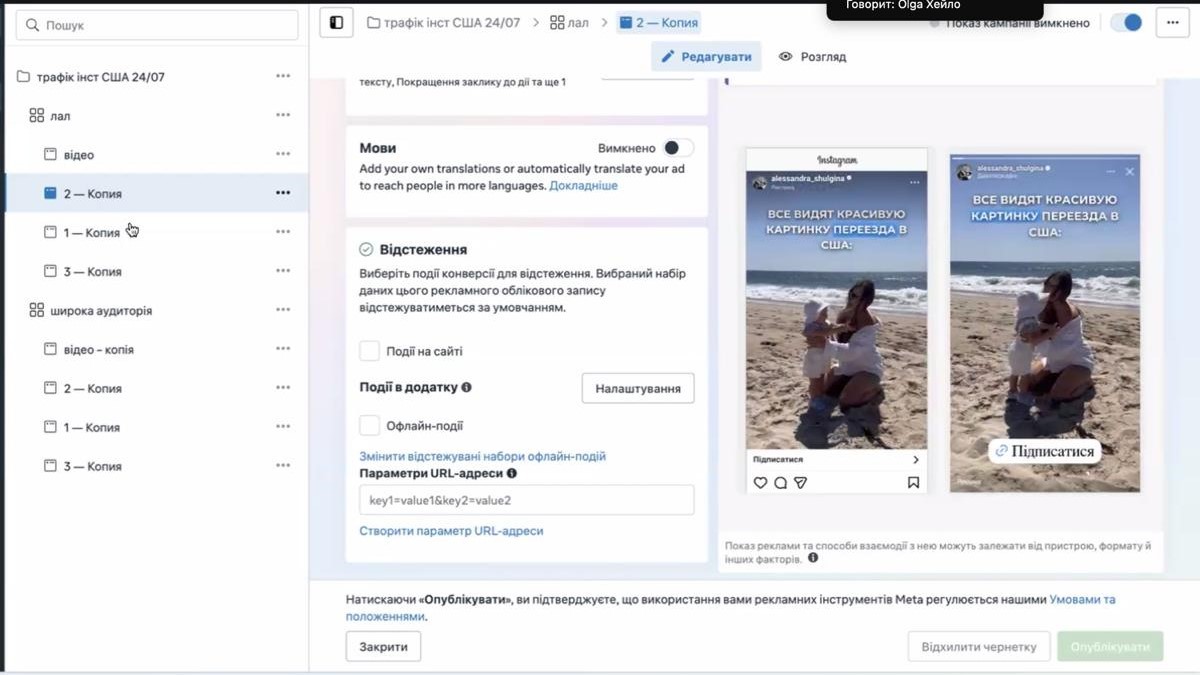Check the Події на сайті checkbox

point(370,351)
